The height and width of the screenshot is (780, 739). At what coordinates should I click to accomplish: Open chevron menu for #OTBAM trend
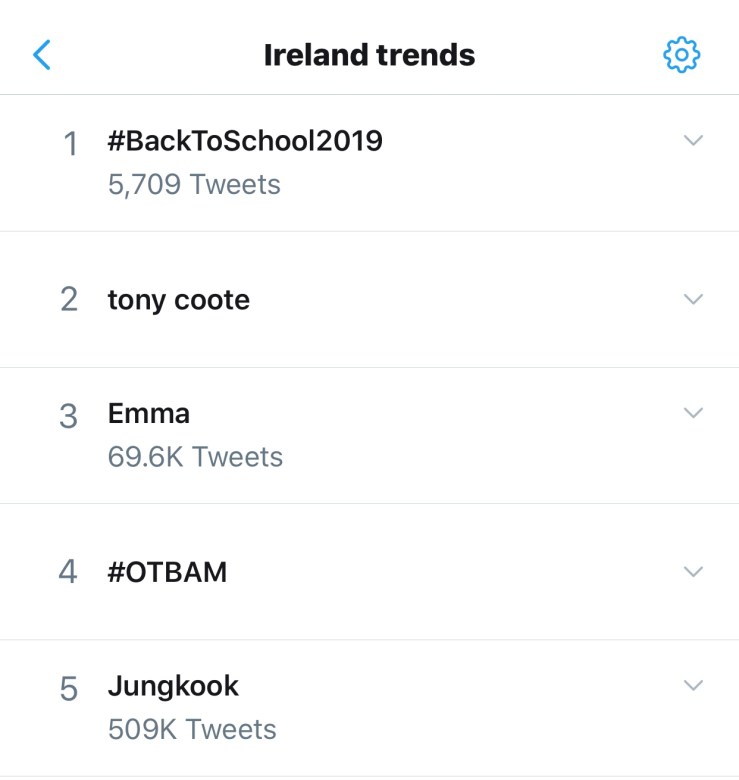coord(693,571)
